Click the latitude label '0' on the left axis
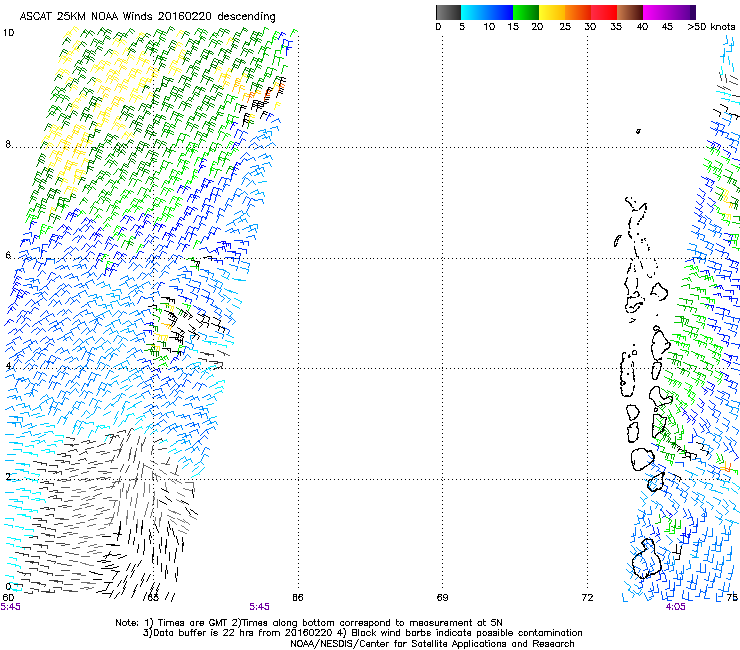 point(8,586)
